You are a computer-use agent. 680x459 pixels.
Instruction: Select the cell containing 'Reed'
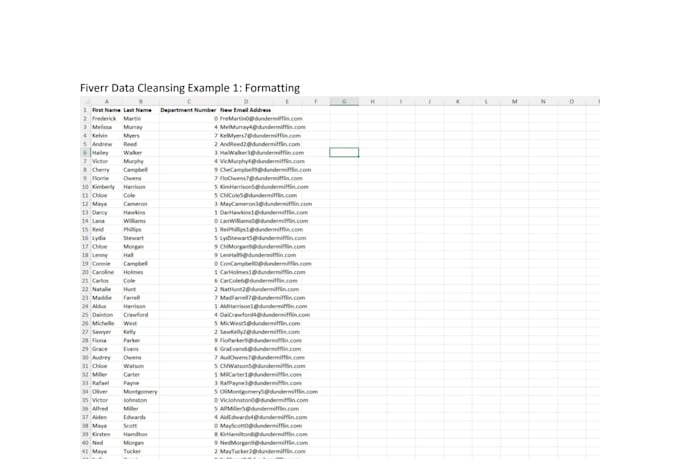[x=141, y=144]
